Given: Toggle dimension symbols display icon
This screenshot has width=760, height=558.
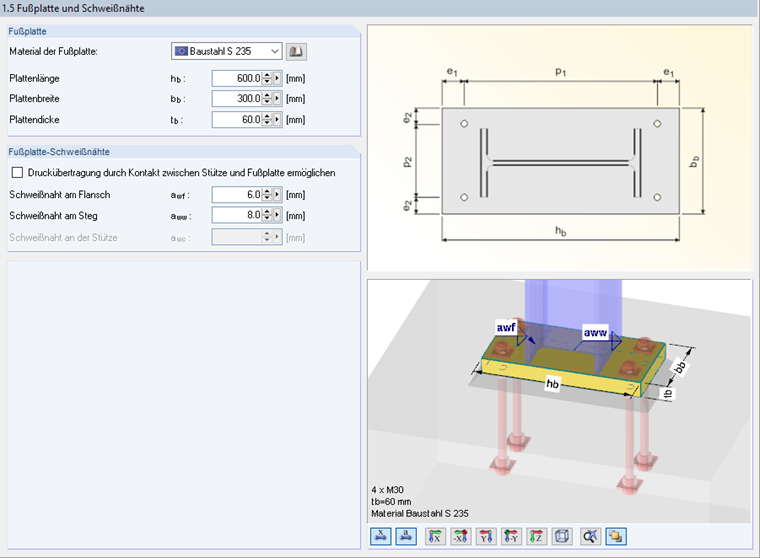Looking at the screenshot, I should pyautogui.click(x=380, y=537).
